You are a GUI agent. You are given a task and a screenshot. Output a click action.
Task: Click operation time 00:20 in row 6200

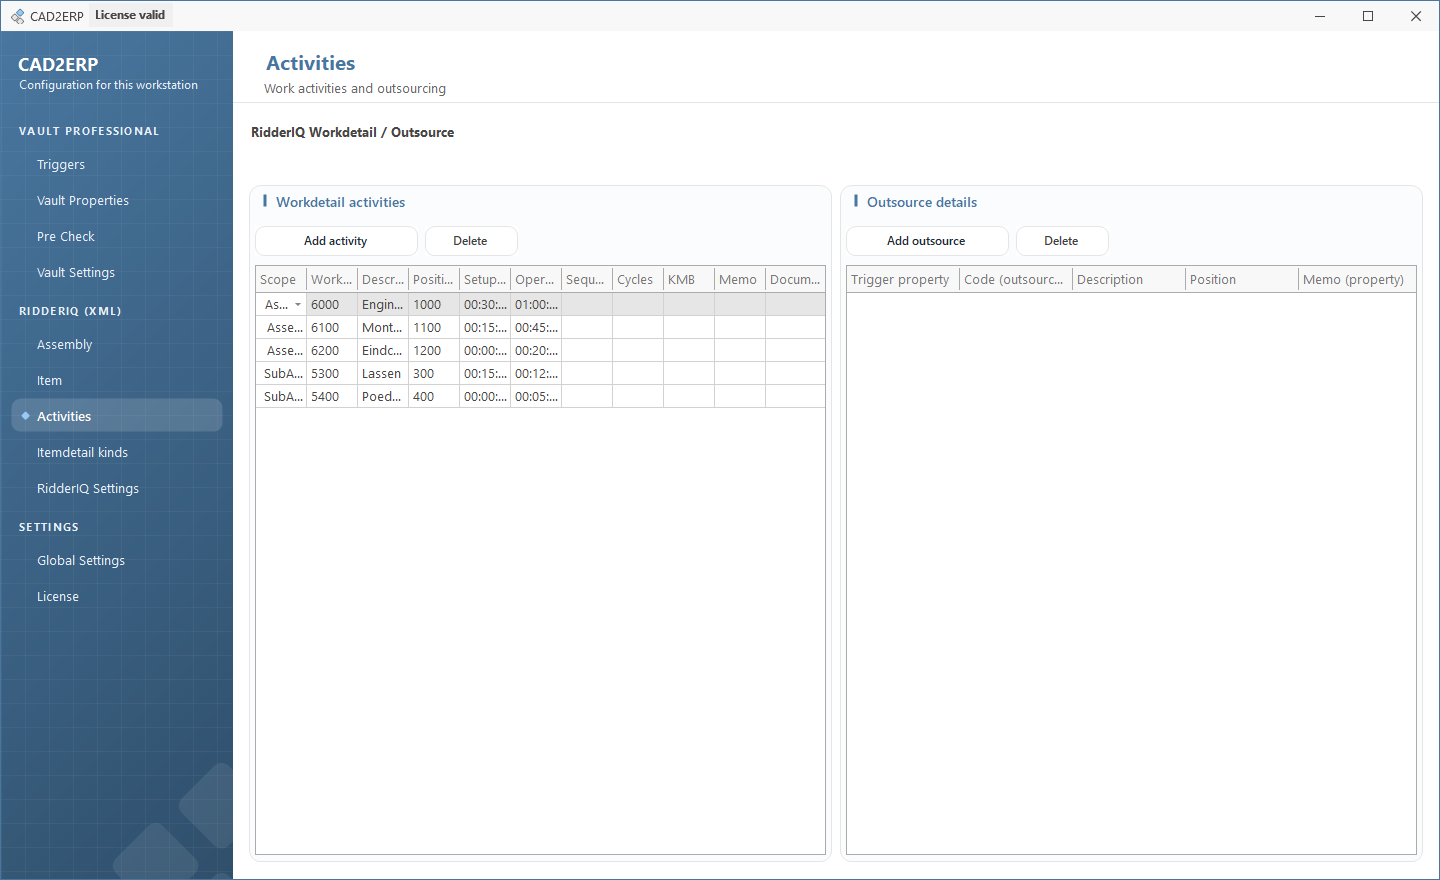(x=536, y=351)
